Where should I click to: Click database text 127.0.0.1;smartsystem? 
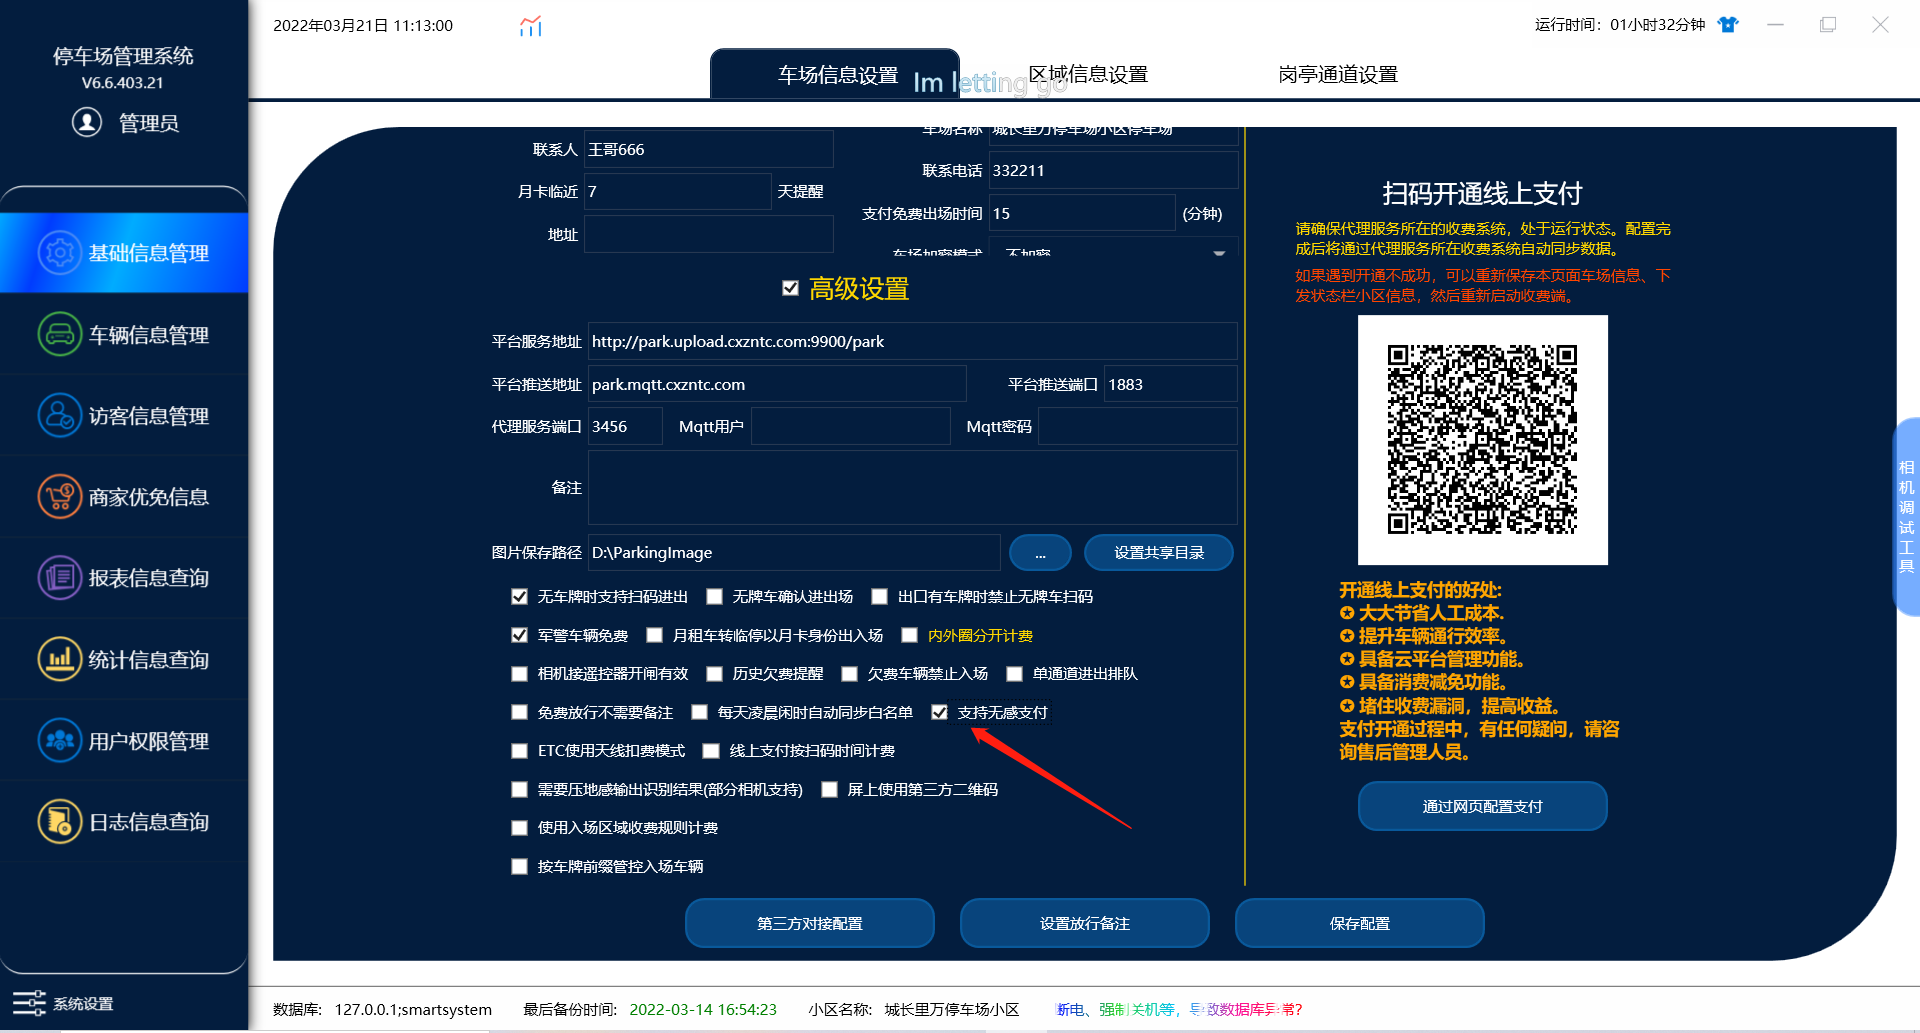pyautogui.click(x=413, y=1009)
